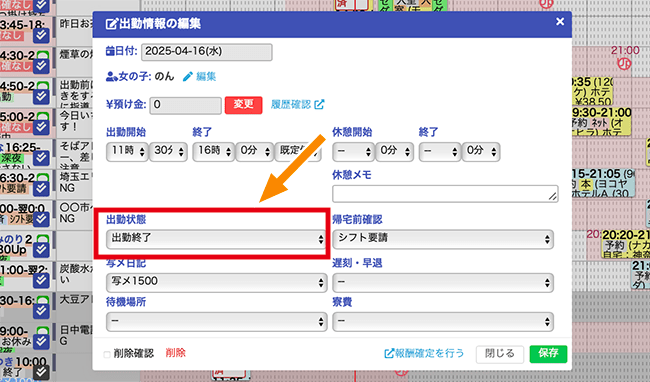Click the green 保存 button

pos(548,354)
